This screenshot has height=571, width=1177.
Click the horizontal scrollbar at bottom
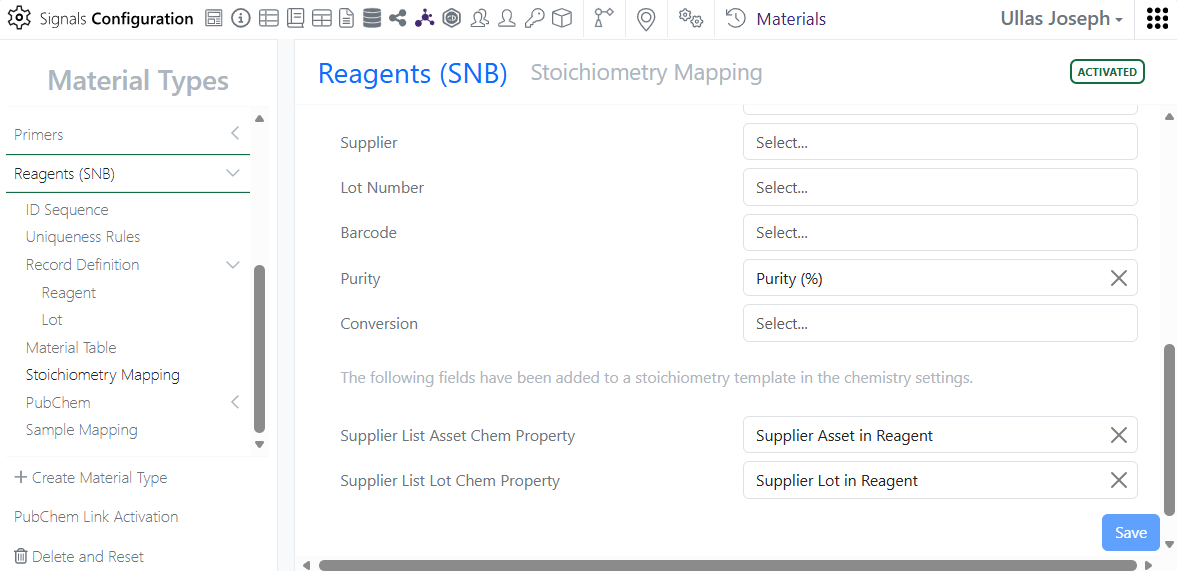pos(727,565)
